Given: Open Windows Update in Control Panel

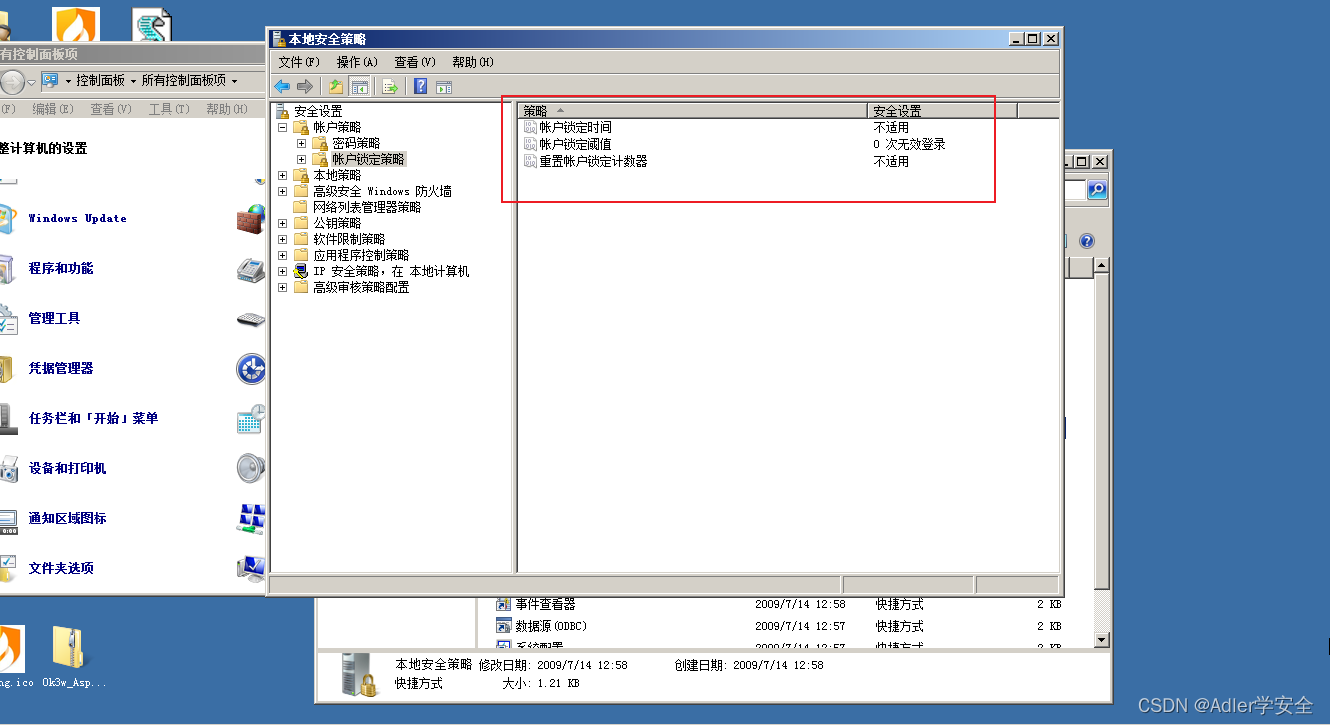Looking at the screenshot, I should tap(78, 218).
